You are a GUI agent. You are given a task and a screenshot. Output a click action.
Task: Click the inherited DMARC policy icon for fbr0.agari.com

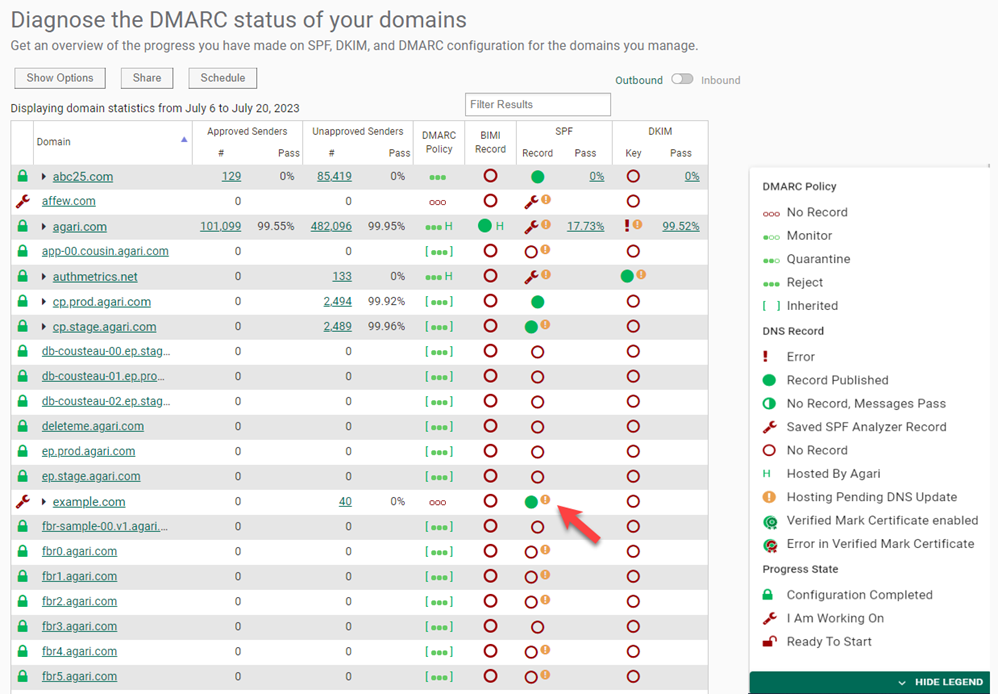click(439, 552)
